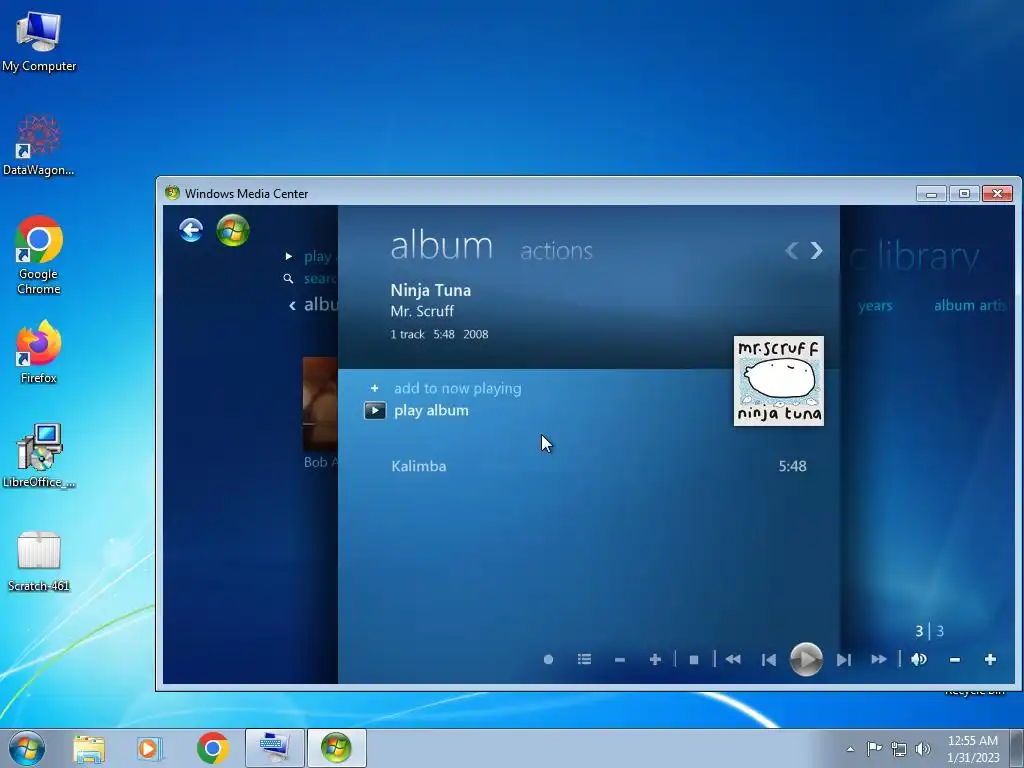Open Windows Media Player from taskbar
The image size is (1024, 768).
148,748
